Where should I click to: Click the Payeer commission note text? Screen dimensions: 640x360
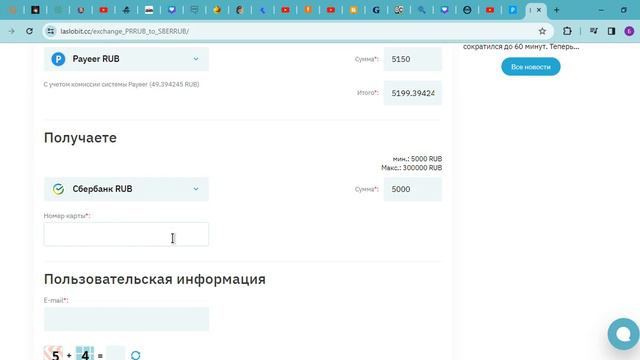(121, 84)
